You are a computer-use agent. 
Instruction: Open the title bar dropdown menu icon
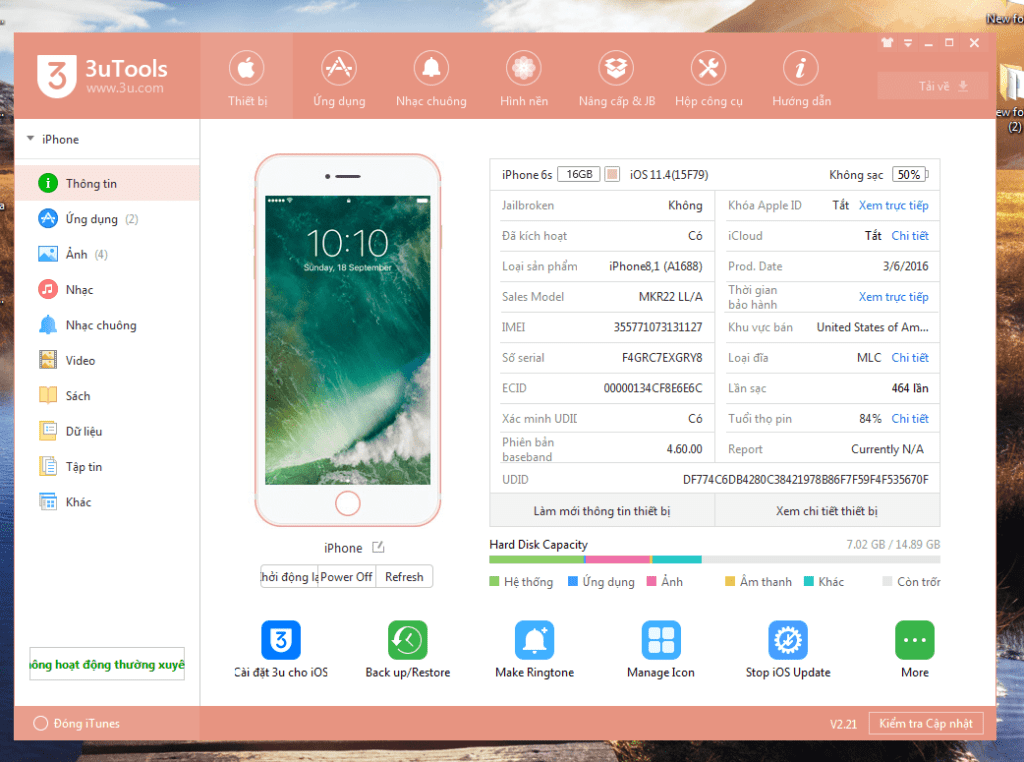click(908, 42)
